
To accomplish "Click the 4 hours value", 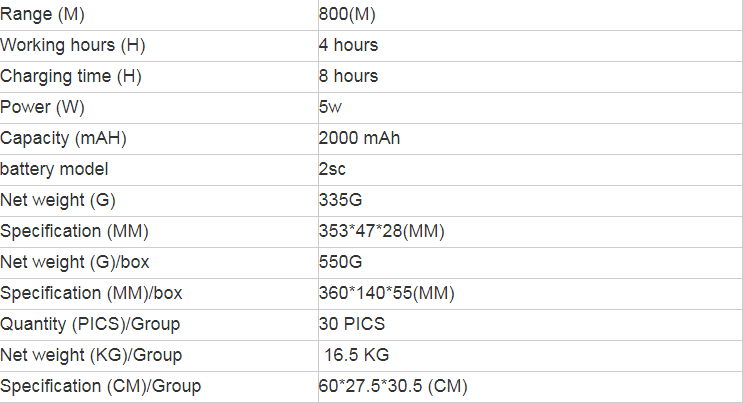I will (x=348, y=45).
